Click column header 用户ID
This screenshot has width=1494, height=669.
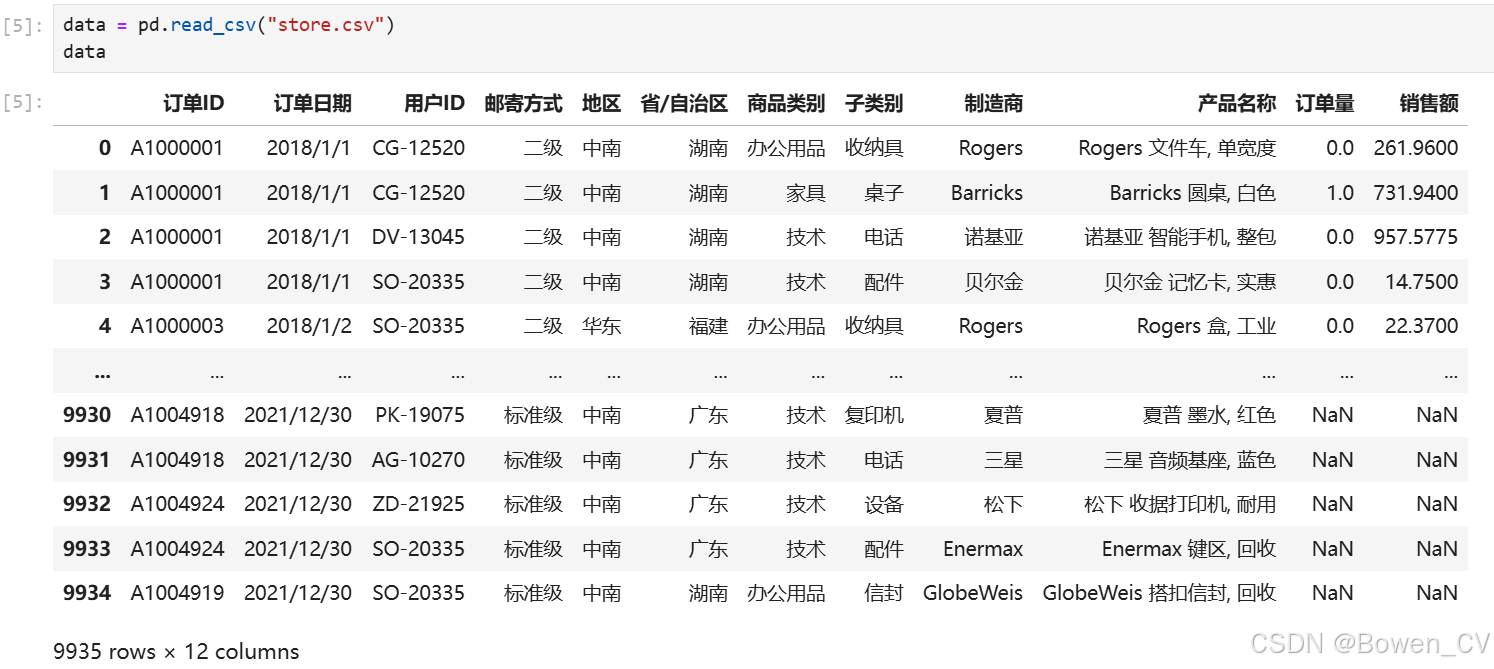tap(435, 103)
